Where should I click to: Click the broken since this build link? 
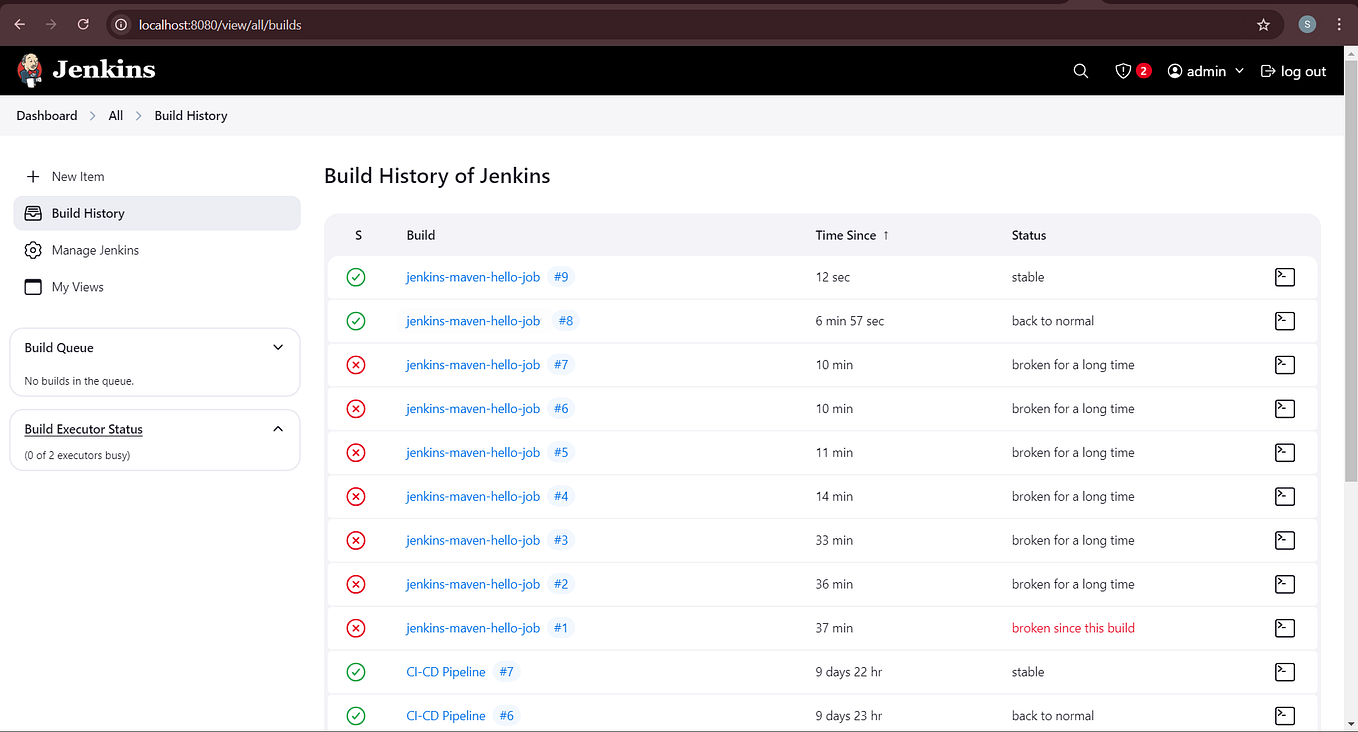(1072, 628)
